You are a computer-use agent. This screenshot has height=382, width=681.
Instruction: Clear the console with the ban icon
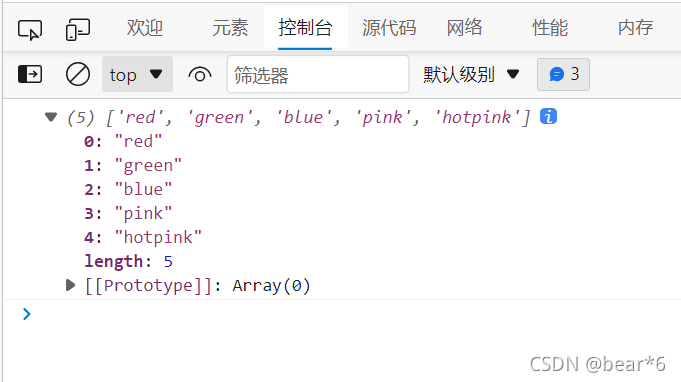tap(78, 74)
